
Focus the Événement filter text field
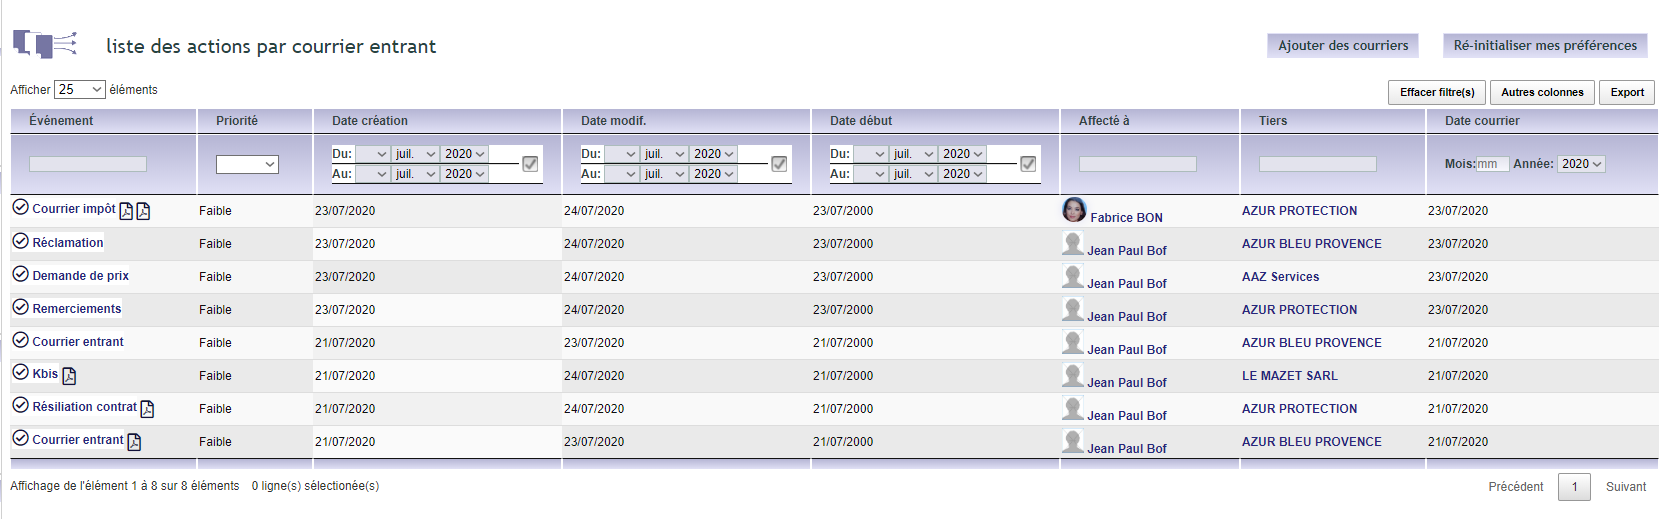pyautogui.click(x=88, y=164)
